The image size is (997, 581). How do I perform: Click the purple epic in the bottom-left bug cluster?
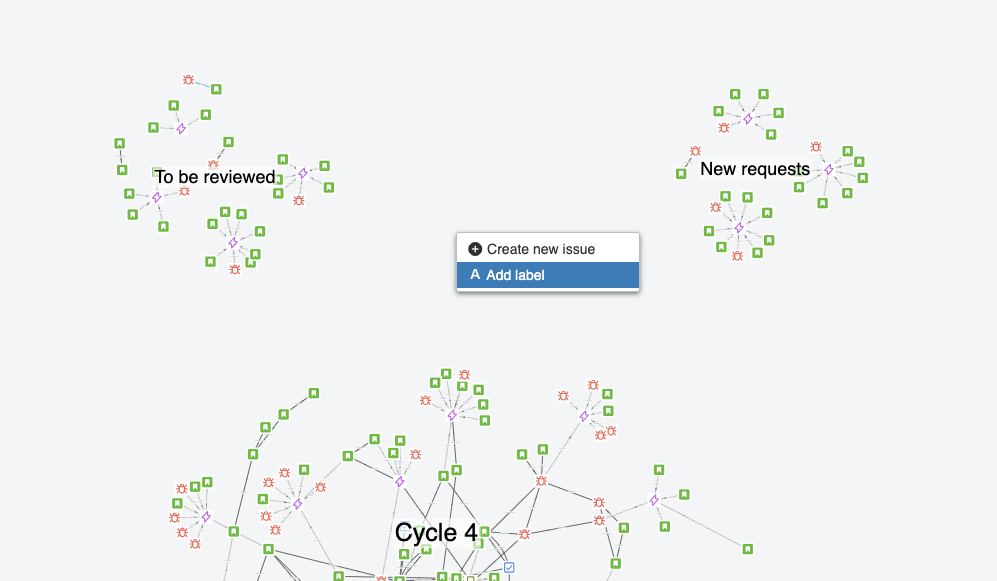point(206,517)
